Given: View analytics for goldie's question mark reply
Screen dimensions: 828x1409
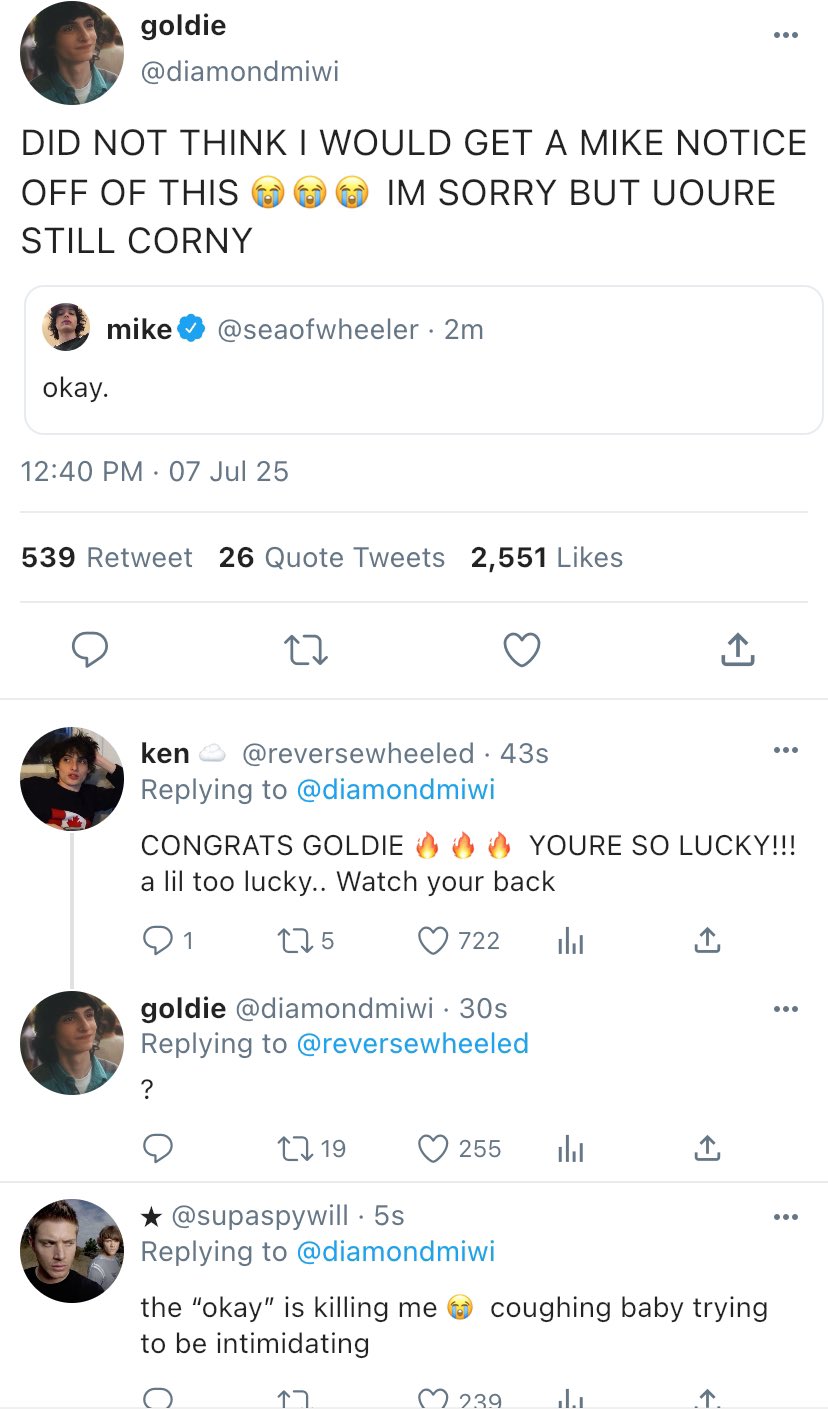Looking at the screenshot, I should tap(570, 1148).
